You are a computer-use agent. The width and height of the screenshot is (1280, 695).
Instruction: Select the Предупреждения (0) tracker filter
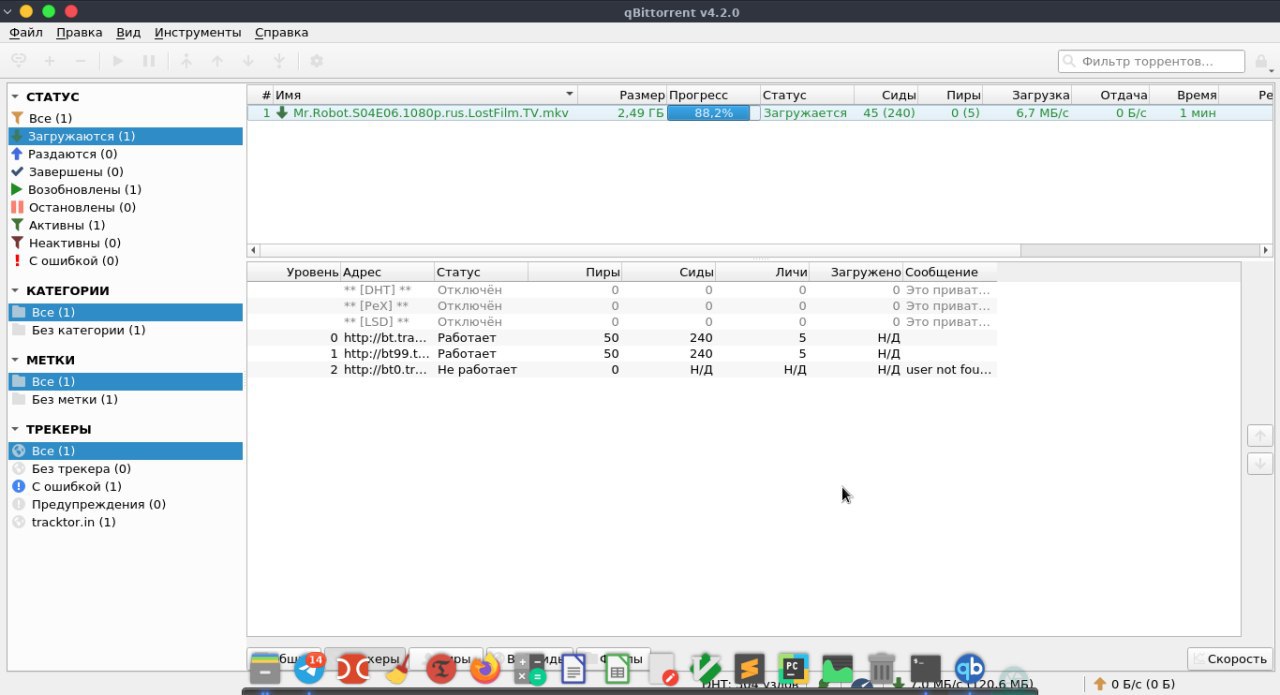click(125, 504)
